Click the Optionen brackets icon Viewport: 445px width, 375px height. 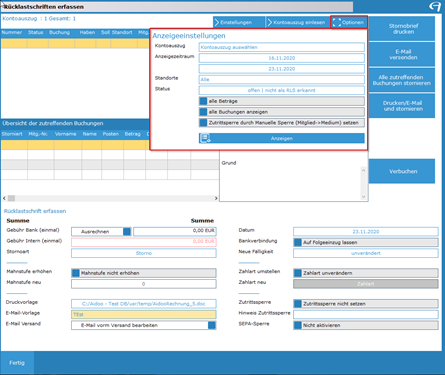click(337, 22)
